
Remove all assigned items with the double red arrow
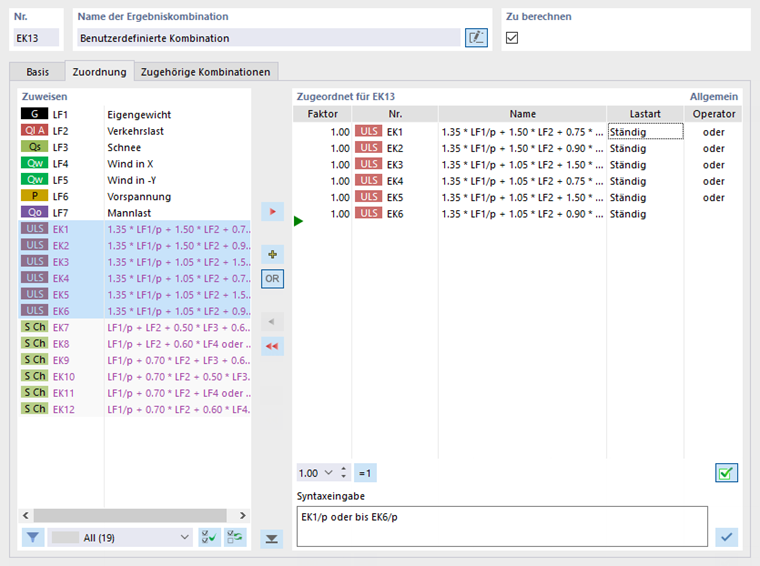tap(272, 346)
